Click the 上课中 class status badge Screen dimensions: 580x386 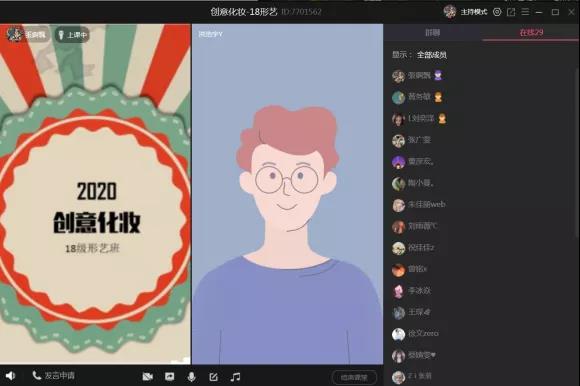click(72, 35)
